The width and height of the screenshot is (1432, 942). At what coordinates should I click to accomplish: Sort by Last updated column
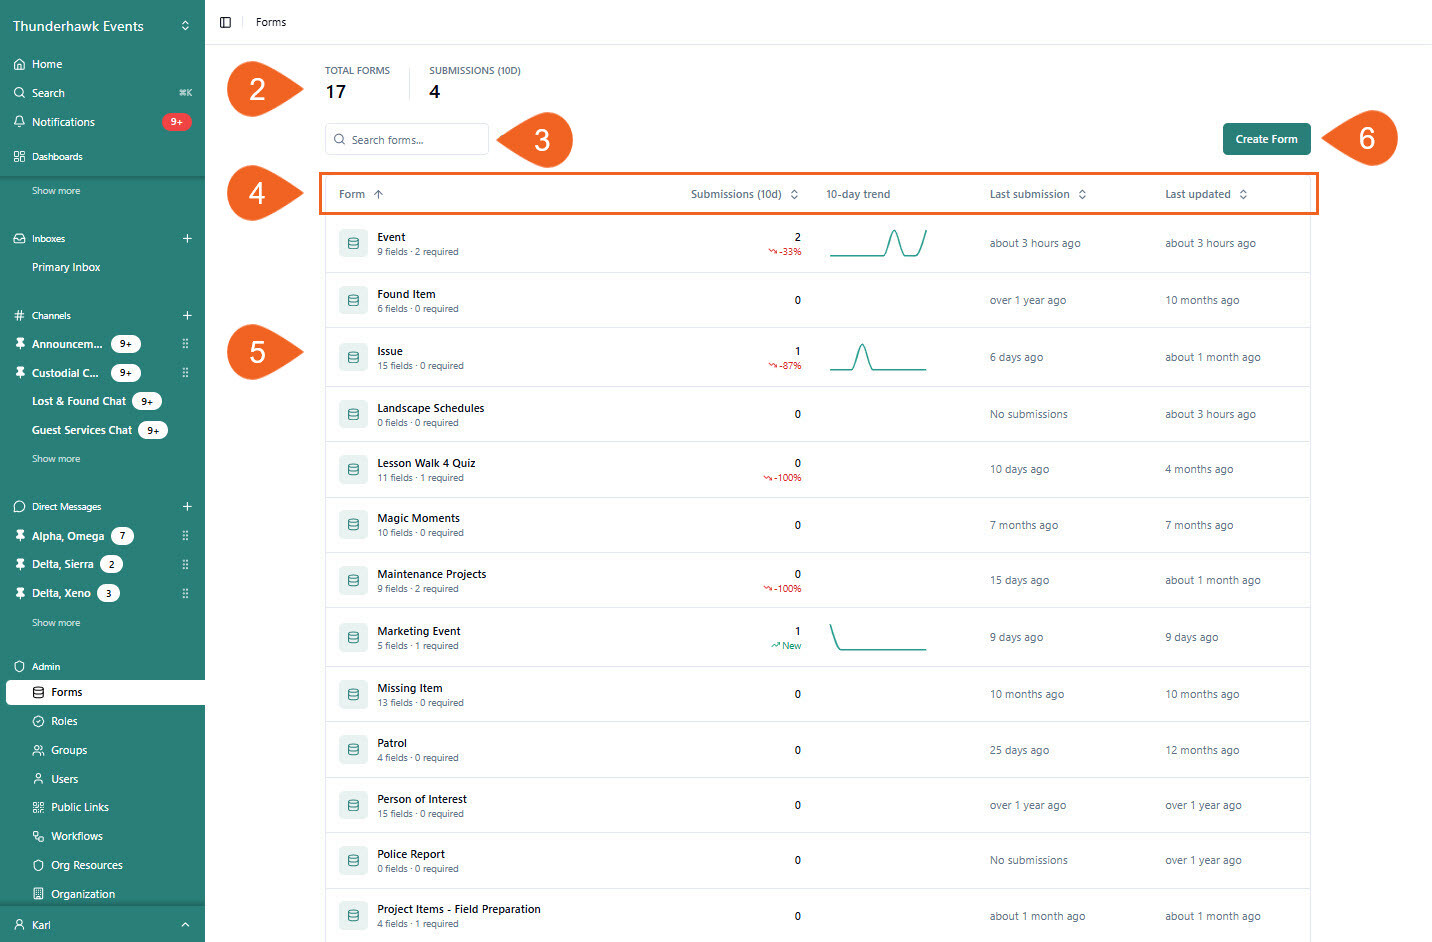point(1206,195)
